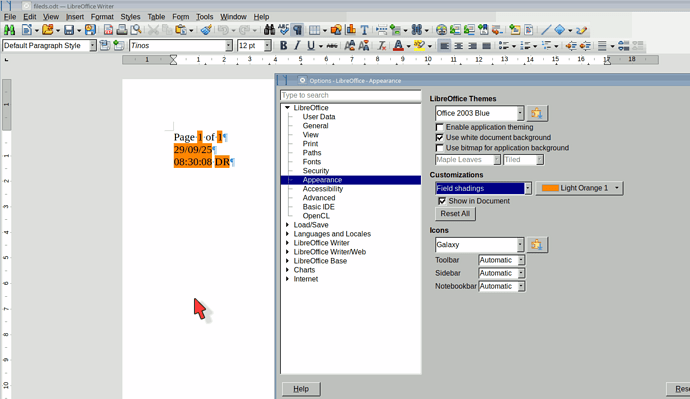Click the Paste clipboard icon
Viewport: 690px width, 399px height.
click(181, 30)
